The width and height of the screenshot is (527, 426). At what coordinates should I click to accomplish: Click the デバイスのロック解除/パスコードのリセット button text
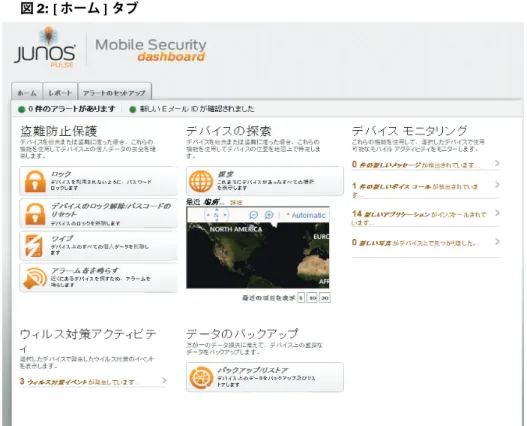(111, 209)
